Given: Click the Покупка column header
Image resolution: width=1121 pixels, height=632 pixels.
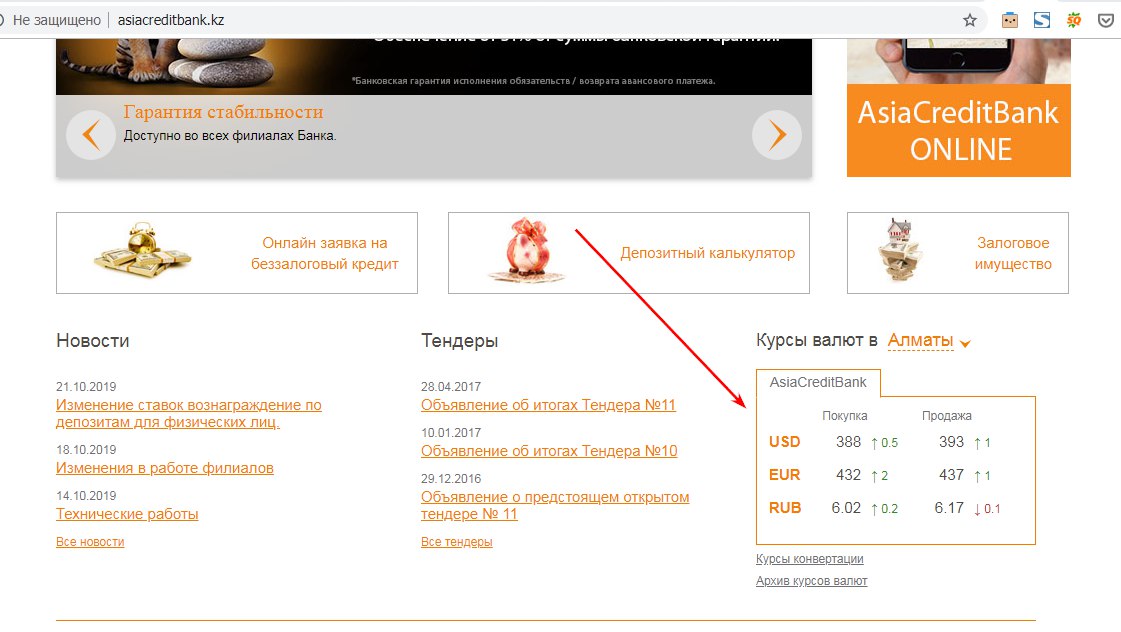Looking at the screenshot, I should pos(844,415).
